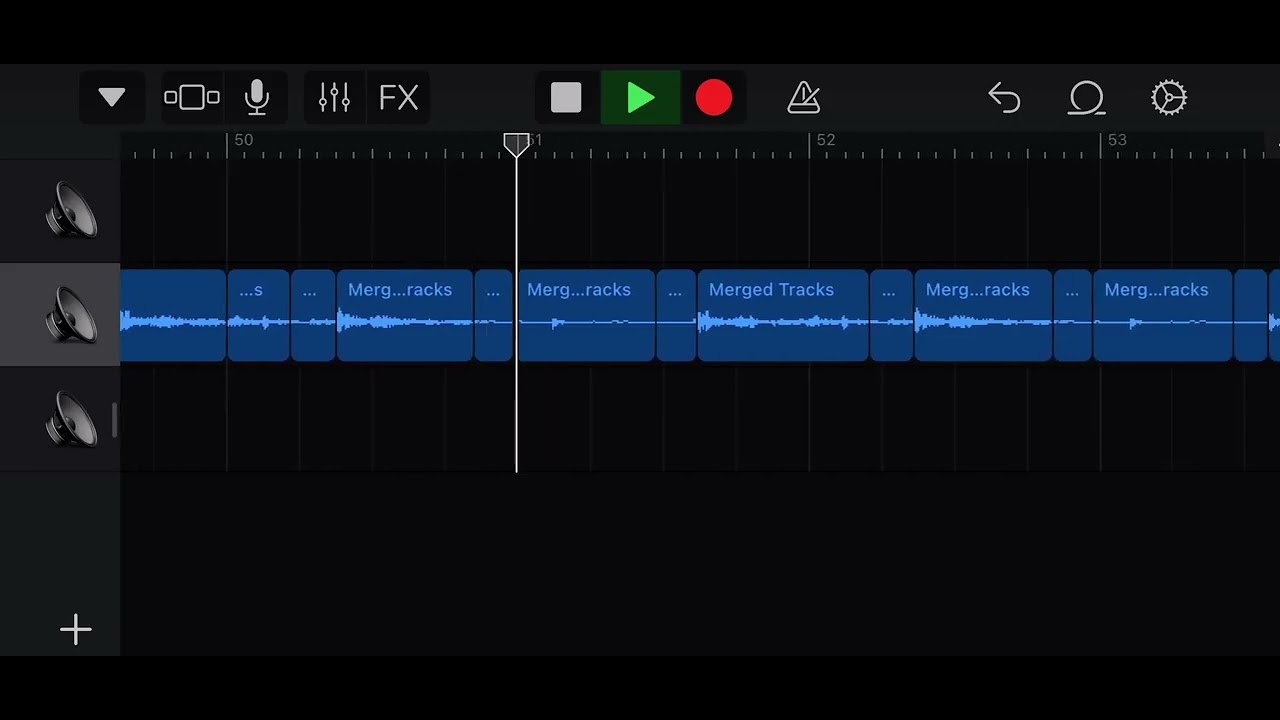
Task: Jump to bar 50 on the ruler
Action: (244, 140)
